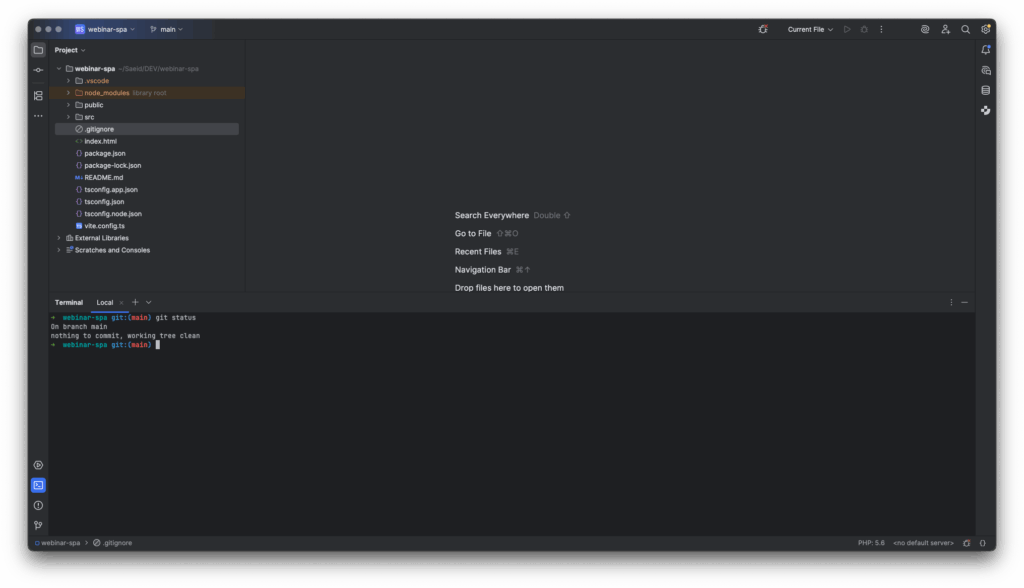Open the main branch dropdown
The height and width of the screenshot is (588, 1024).
pos(167,29)
